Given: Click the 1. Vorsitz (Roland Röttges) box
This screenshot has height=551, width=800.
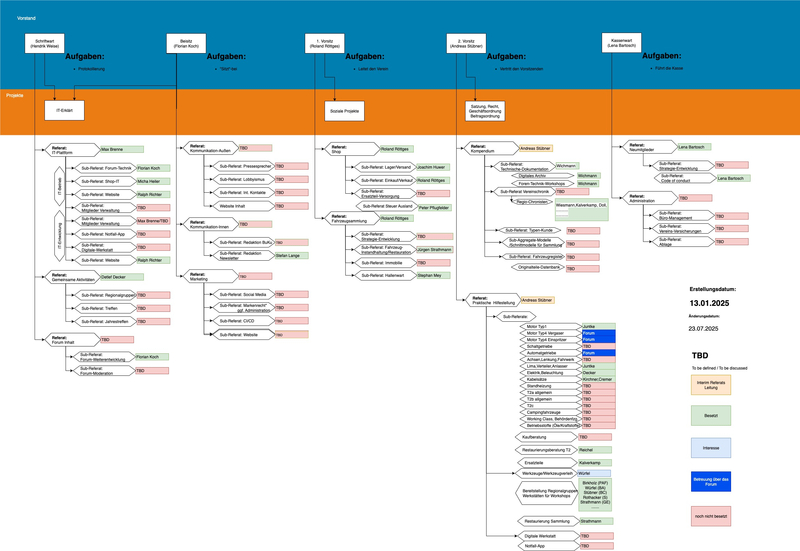Looking at the screenshot, I should click(324, 43).
